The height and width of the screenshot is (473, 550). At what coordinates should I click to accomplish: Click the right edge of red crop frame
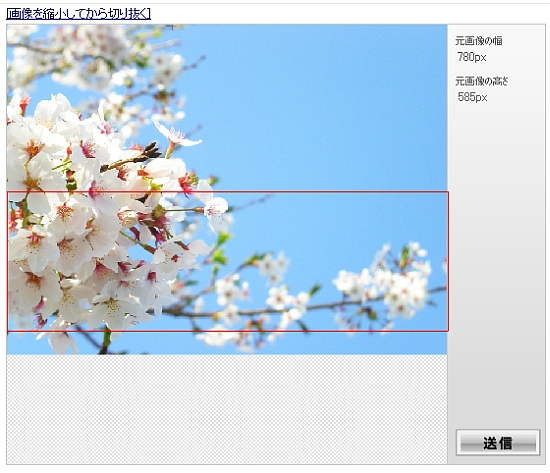[448, 261]
